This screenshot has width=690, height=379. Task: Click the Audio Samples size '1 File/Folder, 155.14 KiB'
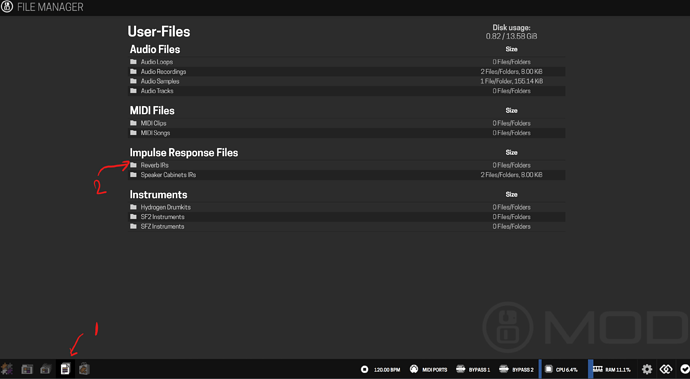pos(511,81)
